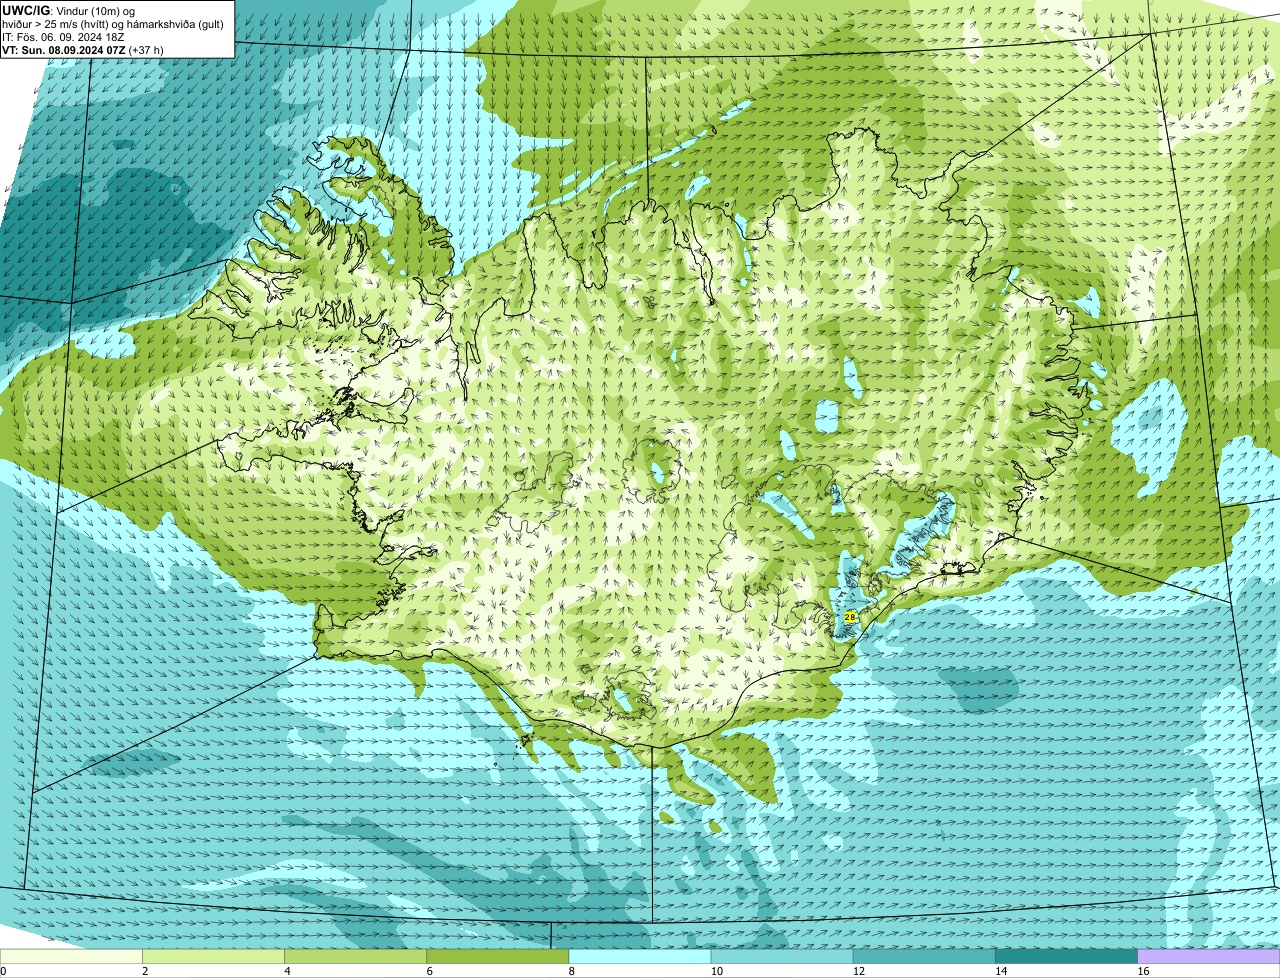
Task: Click the "12" tick label on scale
Action: (x=858, y=971)
